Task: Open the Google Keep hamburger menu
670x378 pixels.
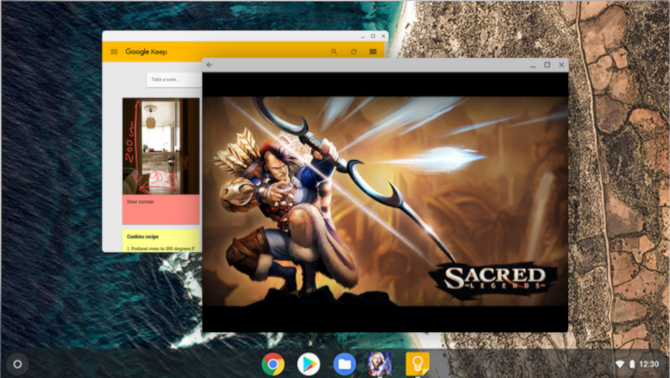Action: pyautogui.click(x=114, y=52)
